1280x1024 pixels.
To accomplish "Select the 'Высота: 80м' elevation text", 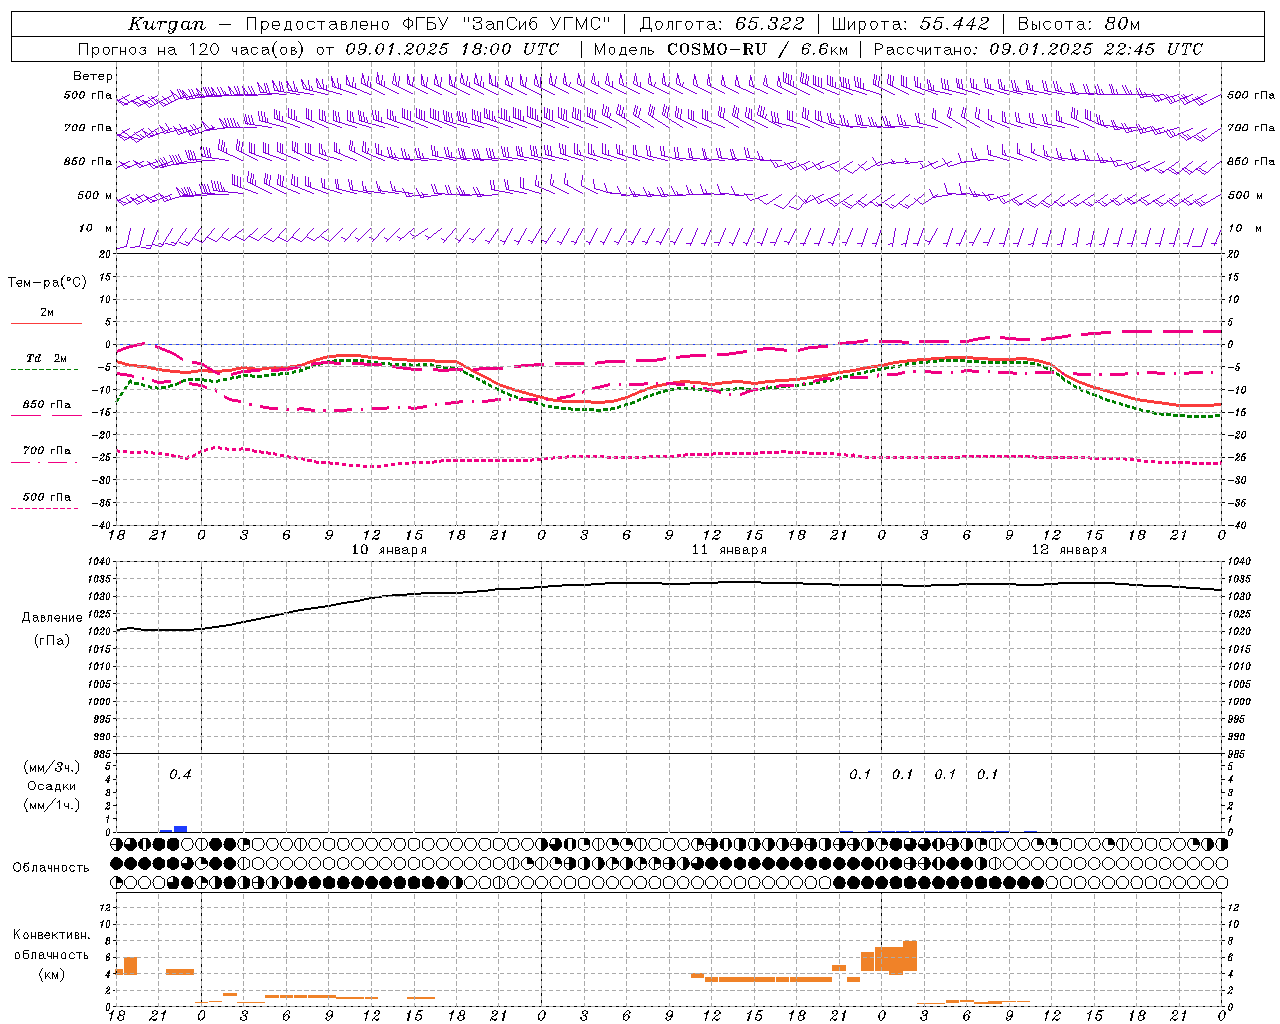I will point(1079,24).
